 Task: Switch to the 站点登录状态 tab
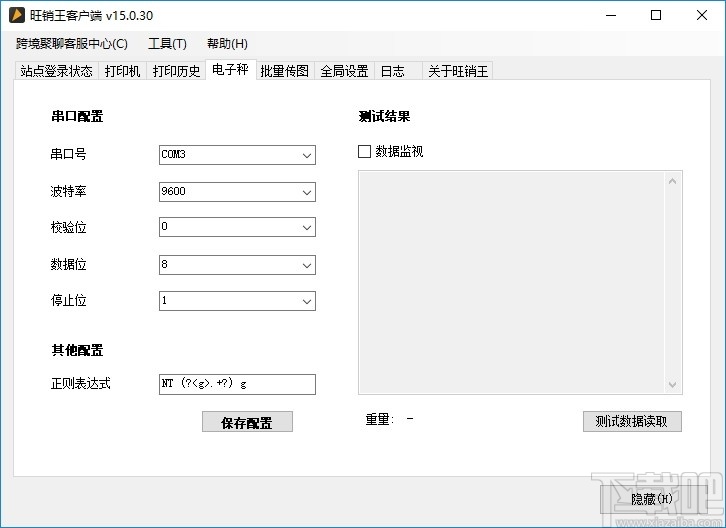[56, 71]
